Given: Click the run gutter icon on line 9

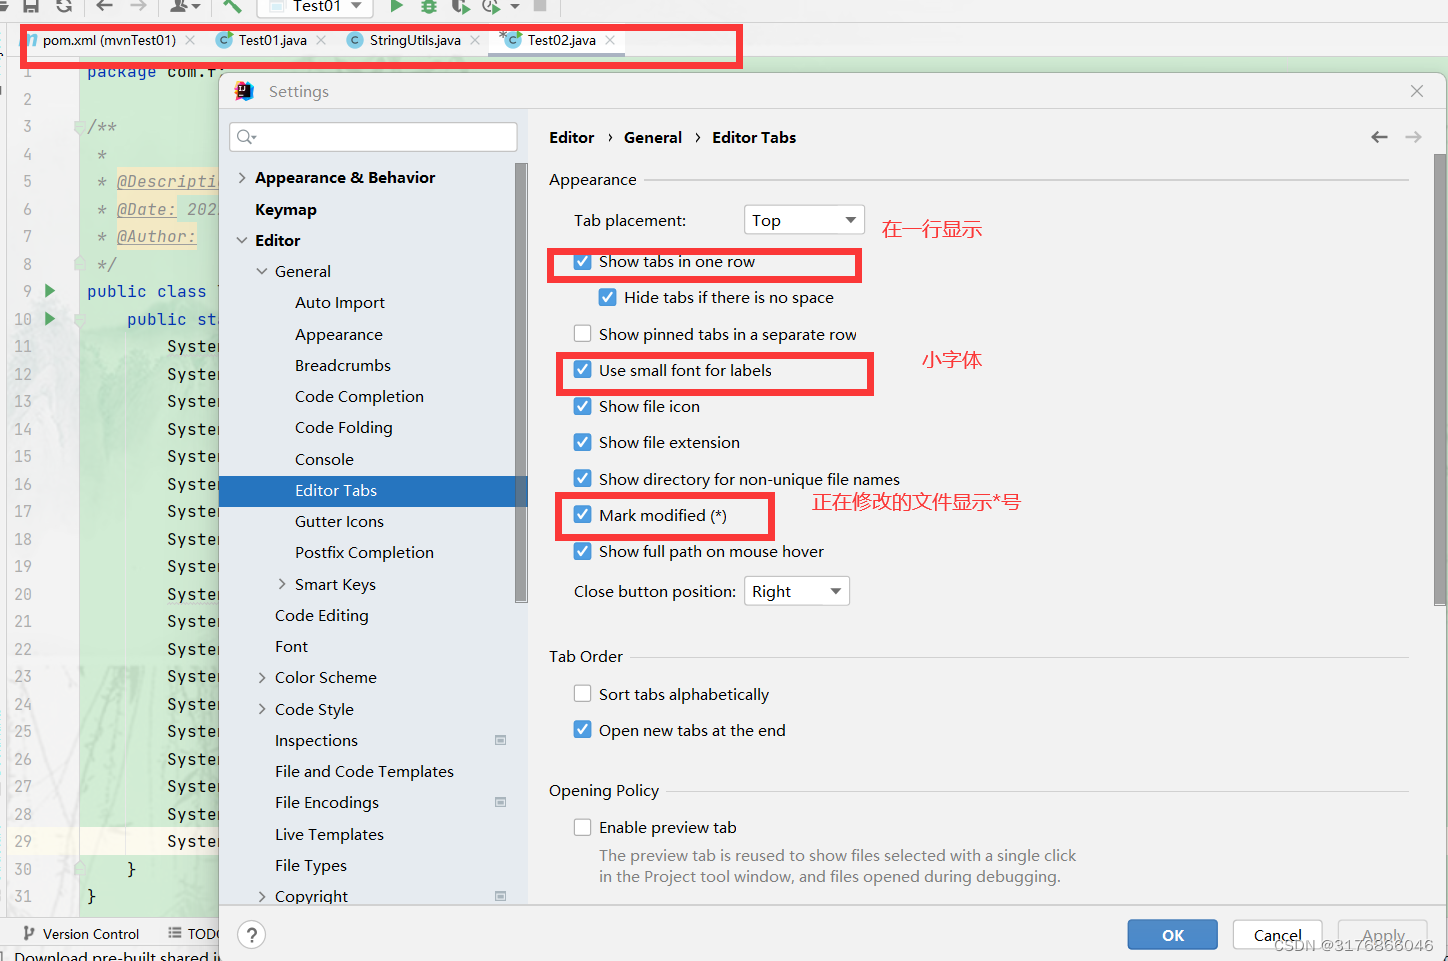Looking at the screenshot, I should pos(49,291).
